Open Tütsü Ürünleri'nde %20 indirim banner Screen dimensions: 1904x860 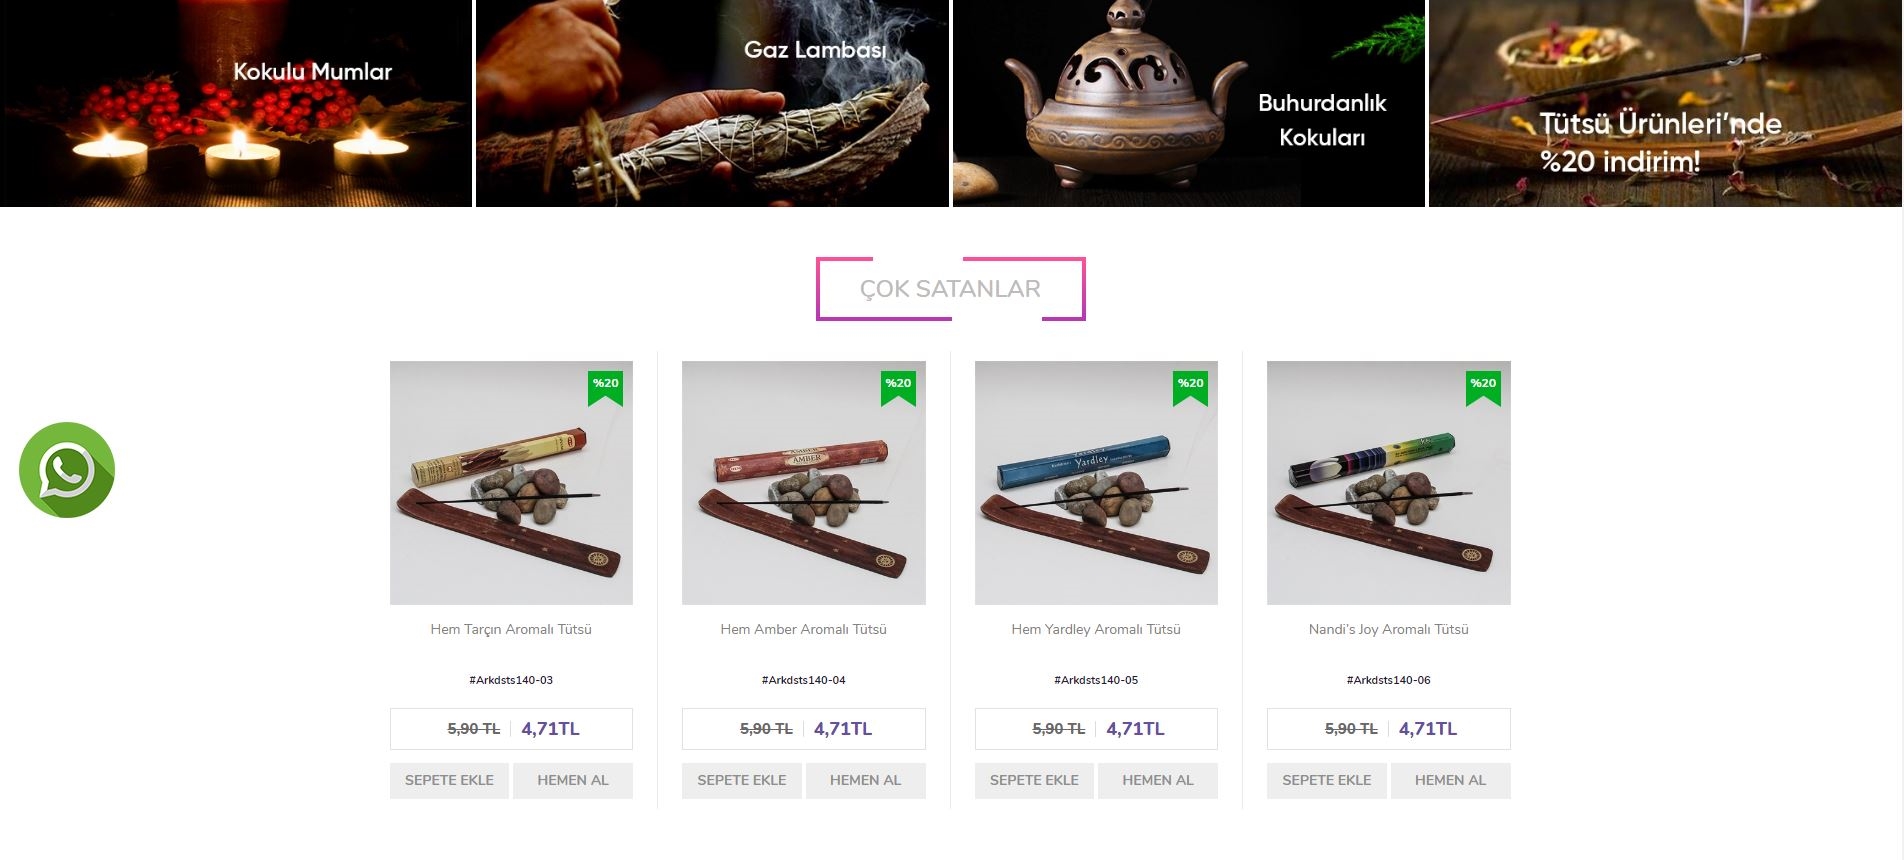pyautogui.click(x=1665, y=103)
